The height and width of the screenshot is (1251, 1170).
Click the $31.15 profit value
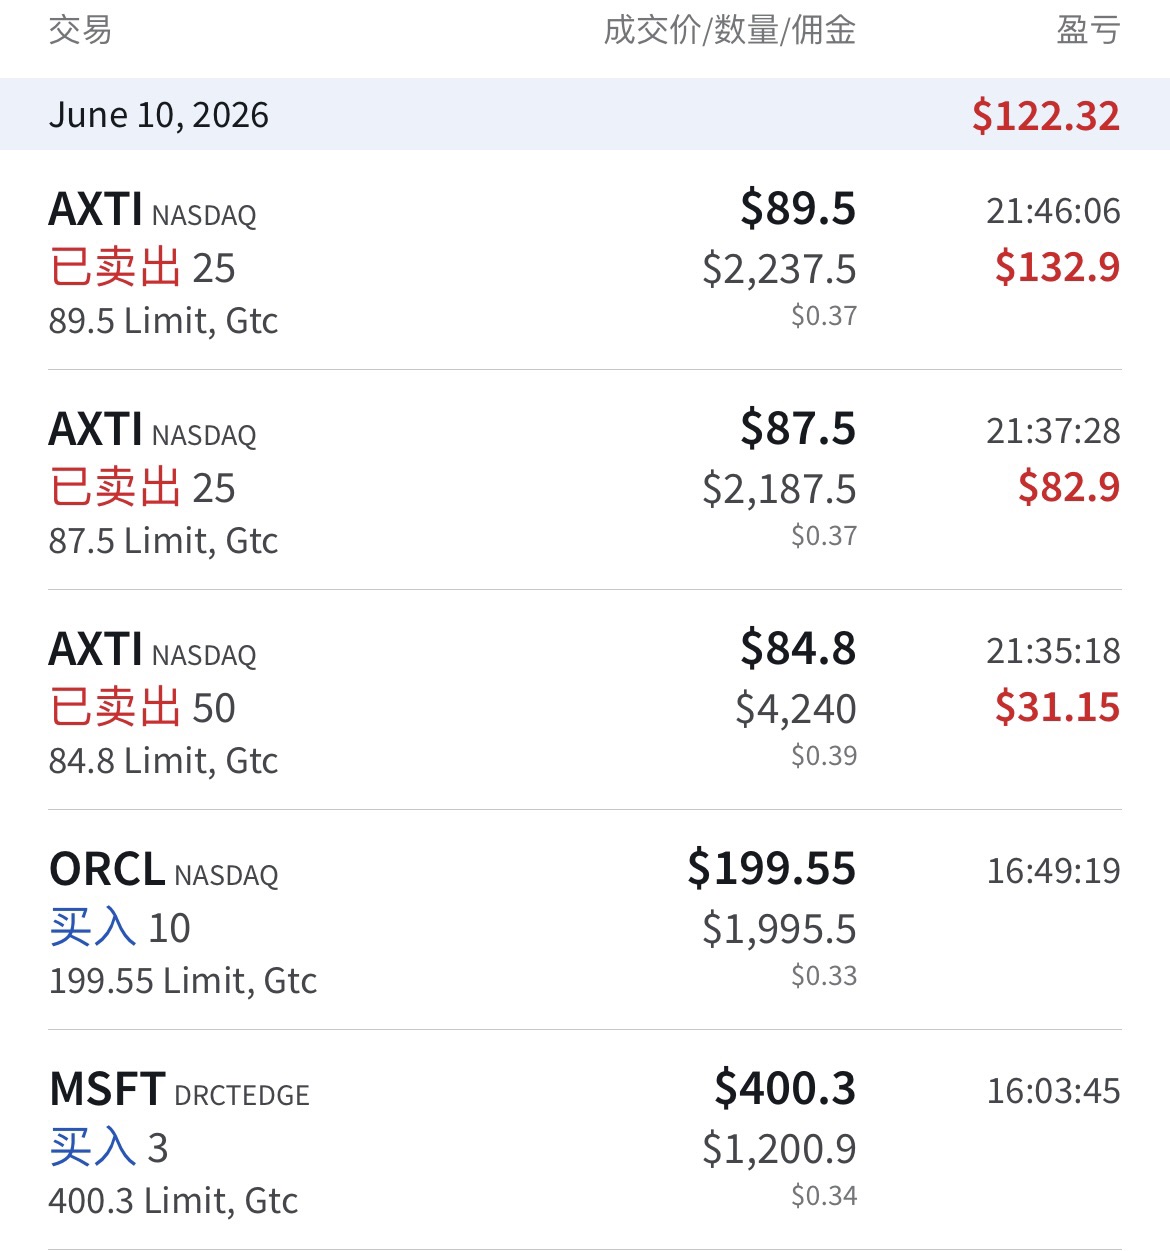1057,707
